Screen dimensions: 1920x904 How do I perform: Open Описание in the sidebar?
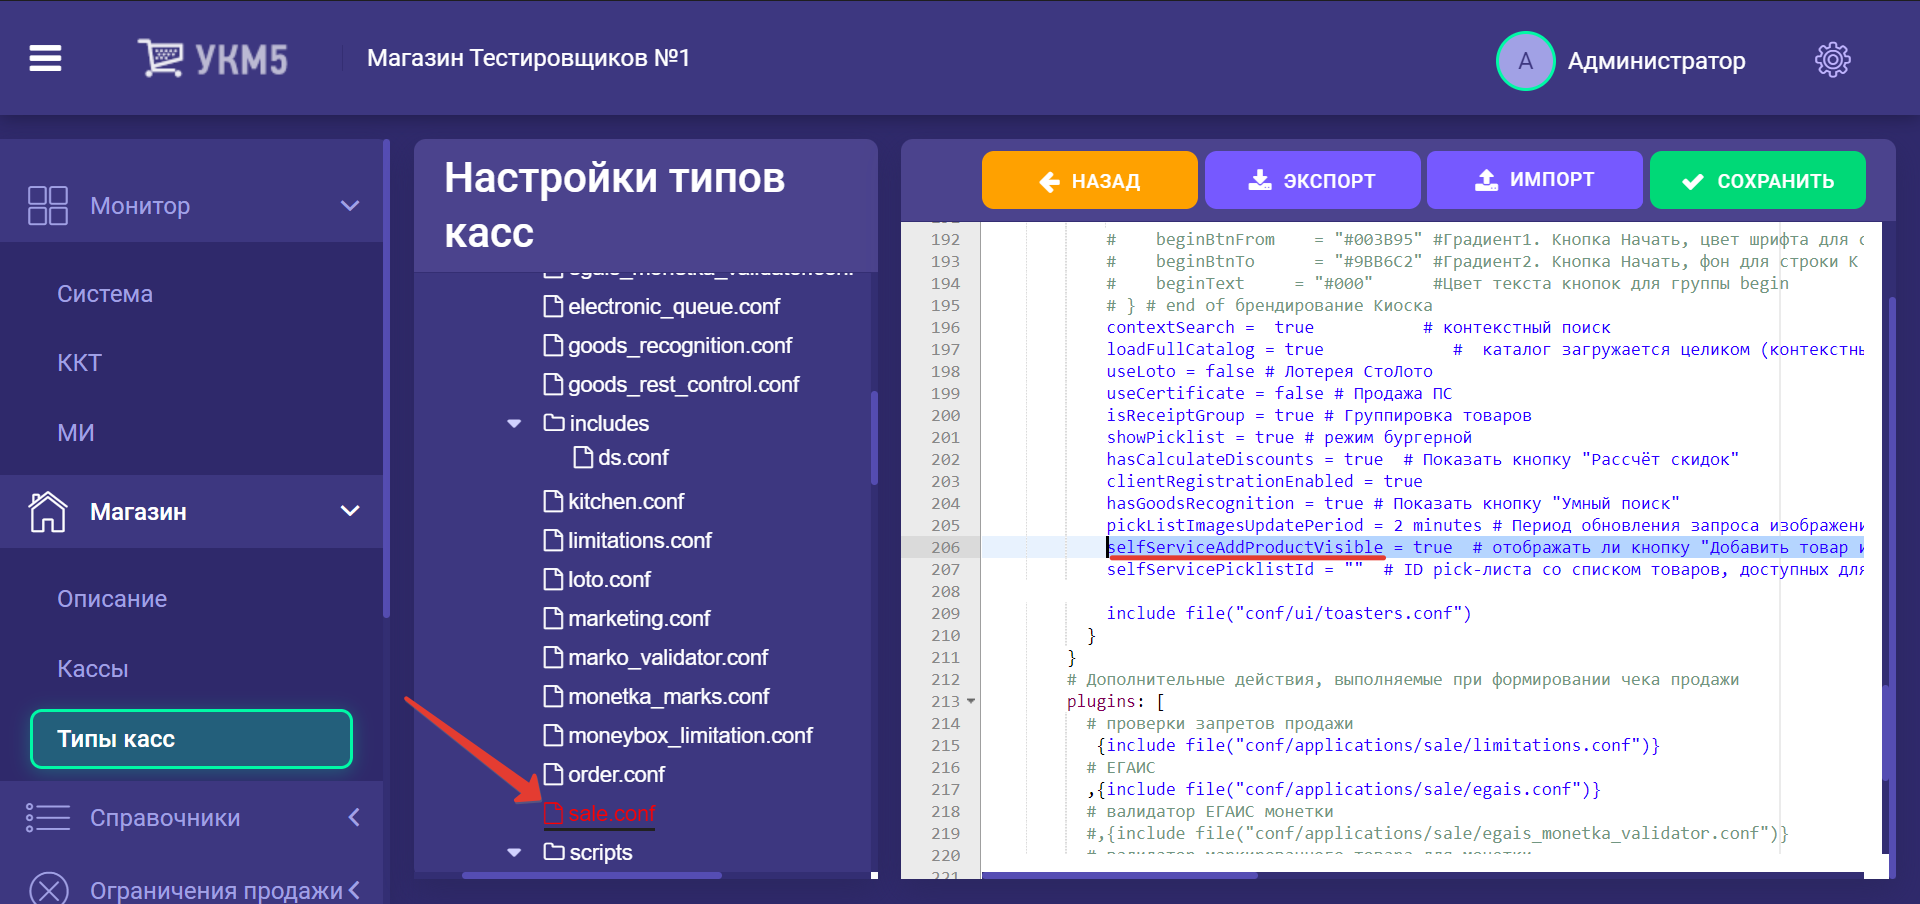[x=112, y=599]
